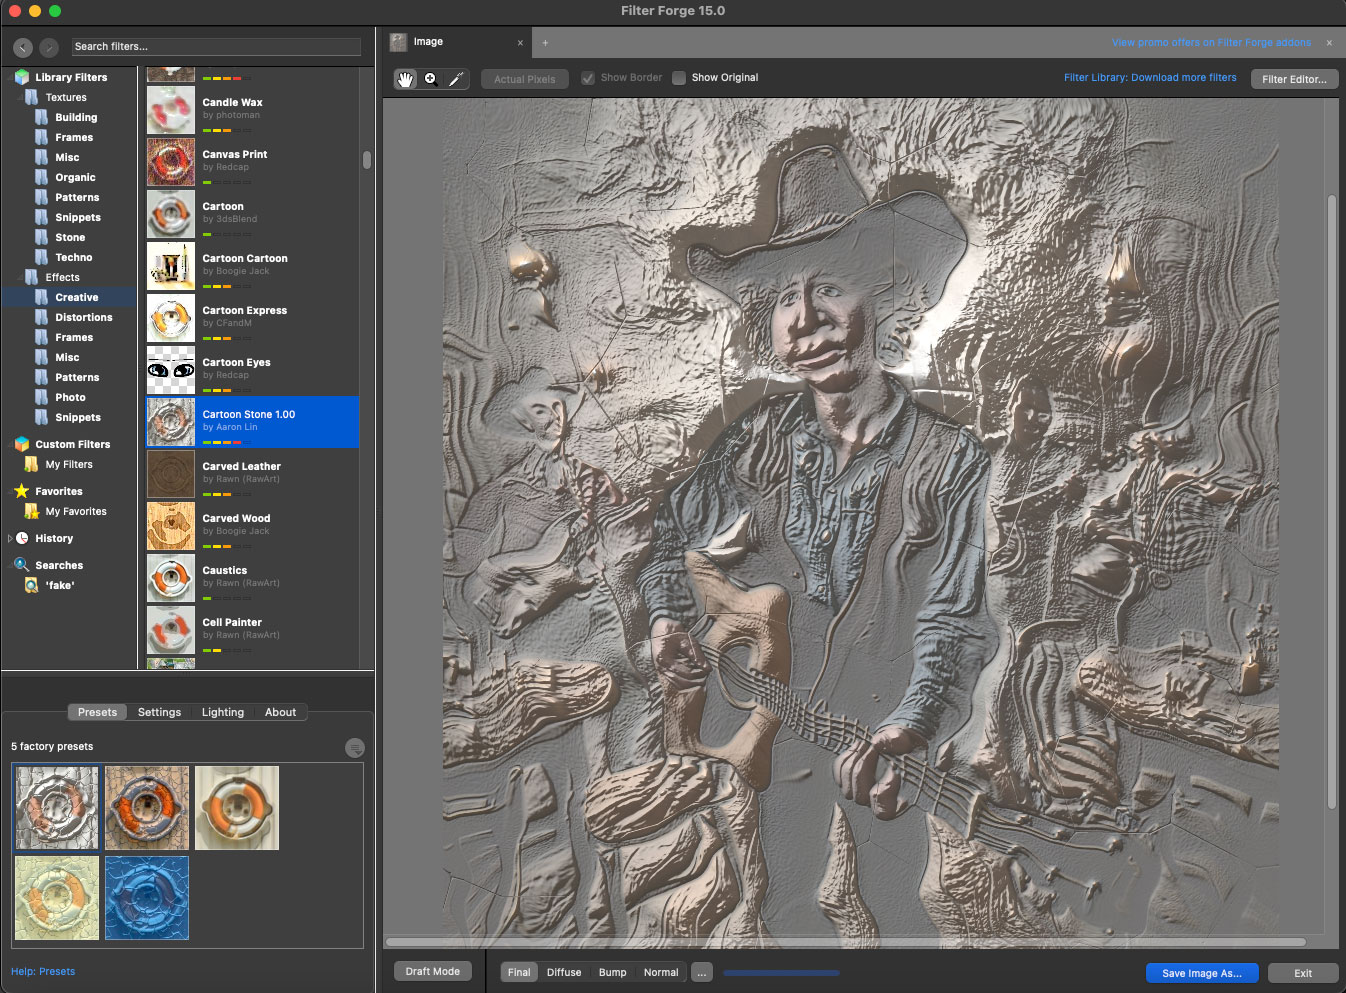1346x993 pixels.
Task: Switch to the Bump render view
Action: [x=612, y=972]
